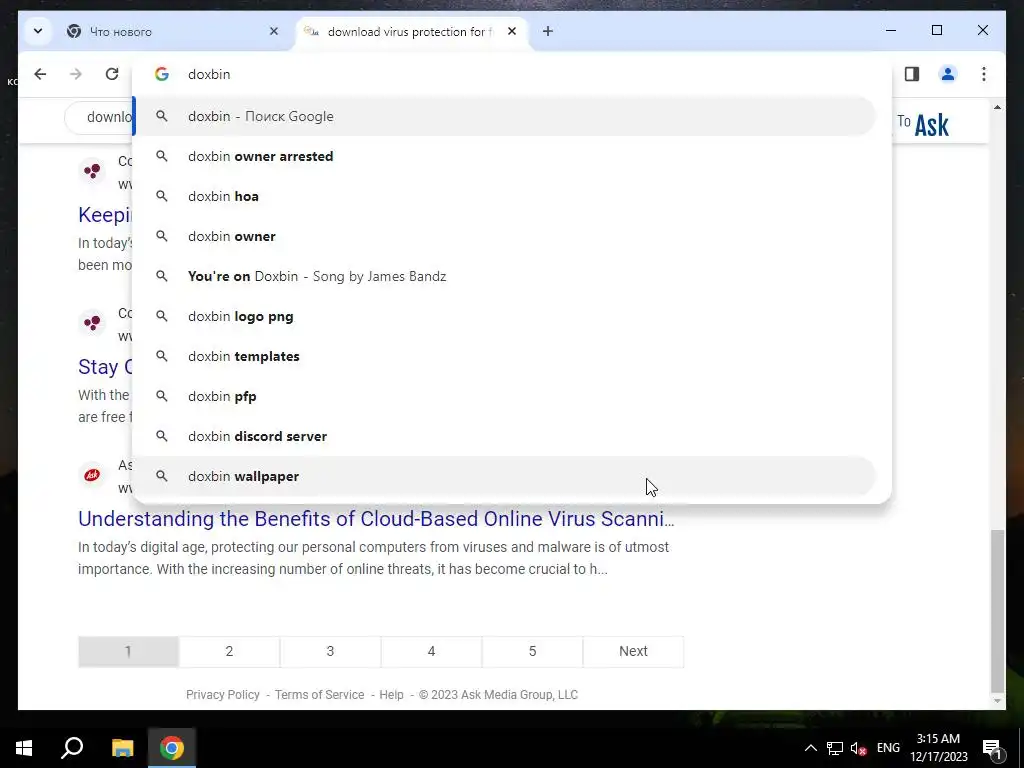1024x768 pixels.
Task: Pick the 'doxbin templates' suggestion
Action: point(504,356)
